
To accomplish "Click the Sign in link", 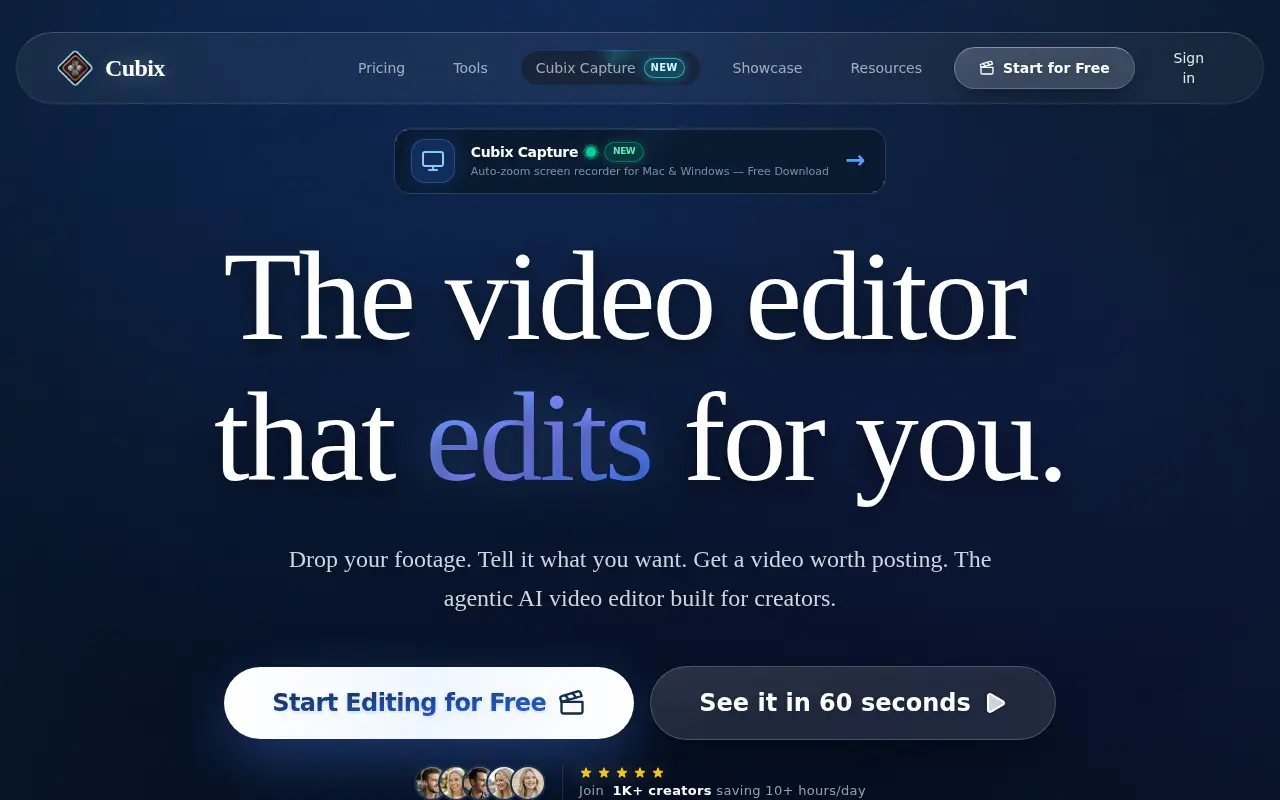I will point(1188,68).
